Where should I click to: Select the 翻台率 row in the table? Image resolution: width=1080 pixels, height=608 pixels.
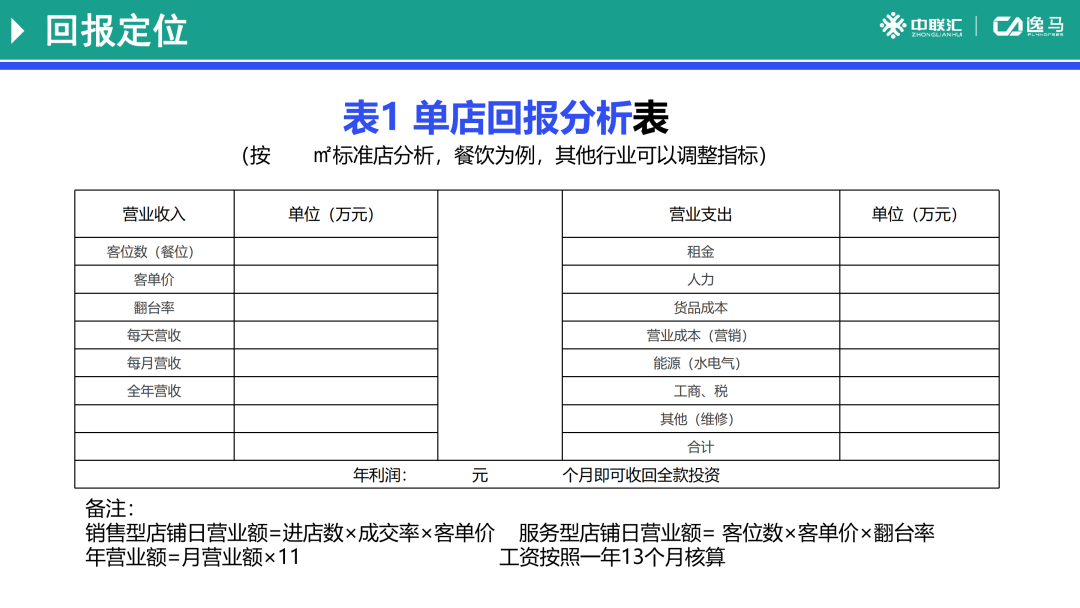pos(154,307)
